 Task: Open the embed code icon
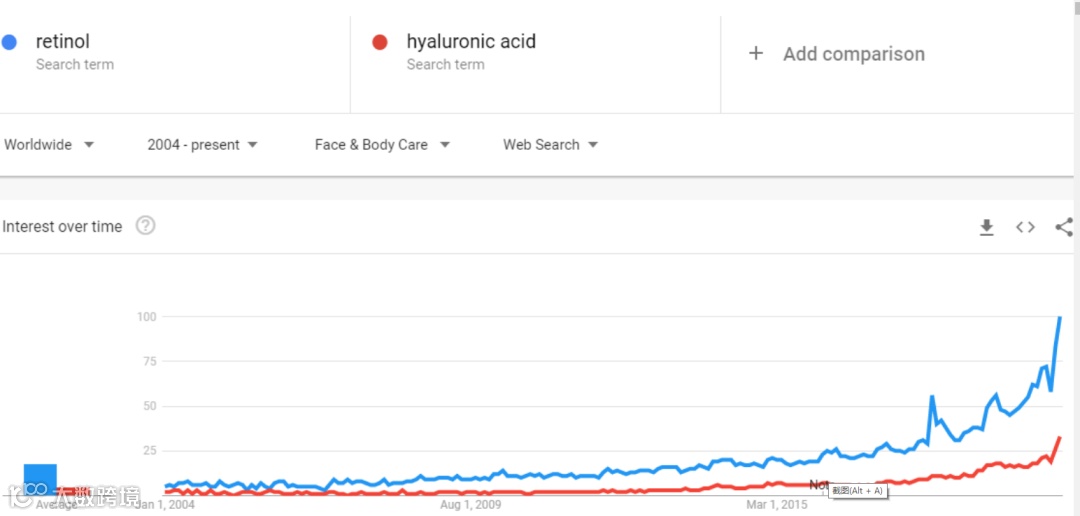click(1025, 227)
